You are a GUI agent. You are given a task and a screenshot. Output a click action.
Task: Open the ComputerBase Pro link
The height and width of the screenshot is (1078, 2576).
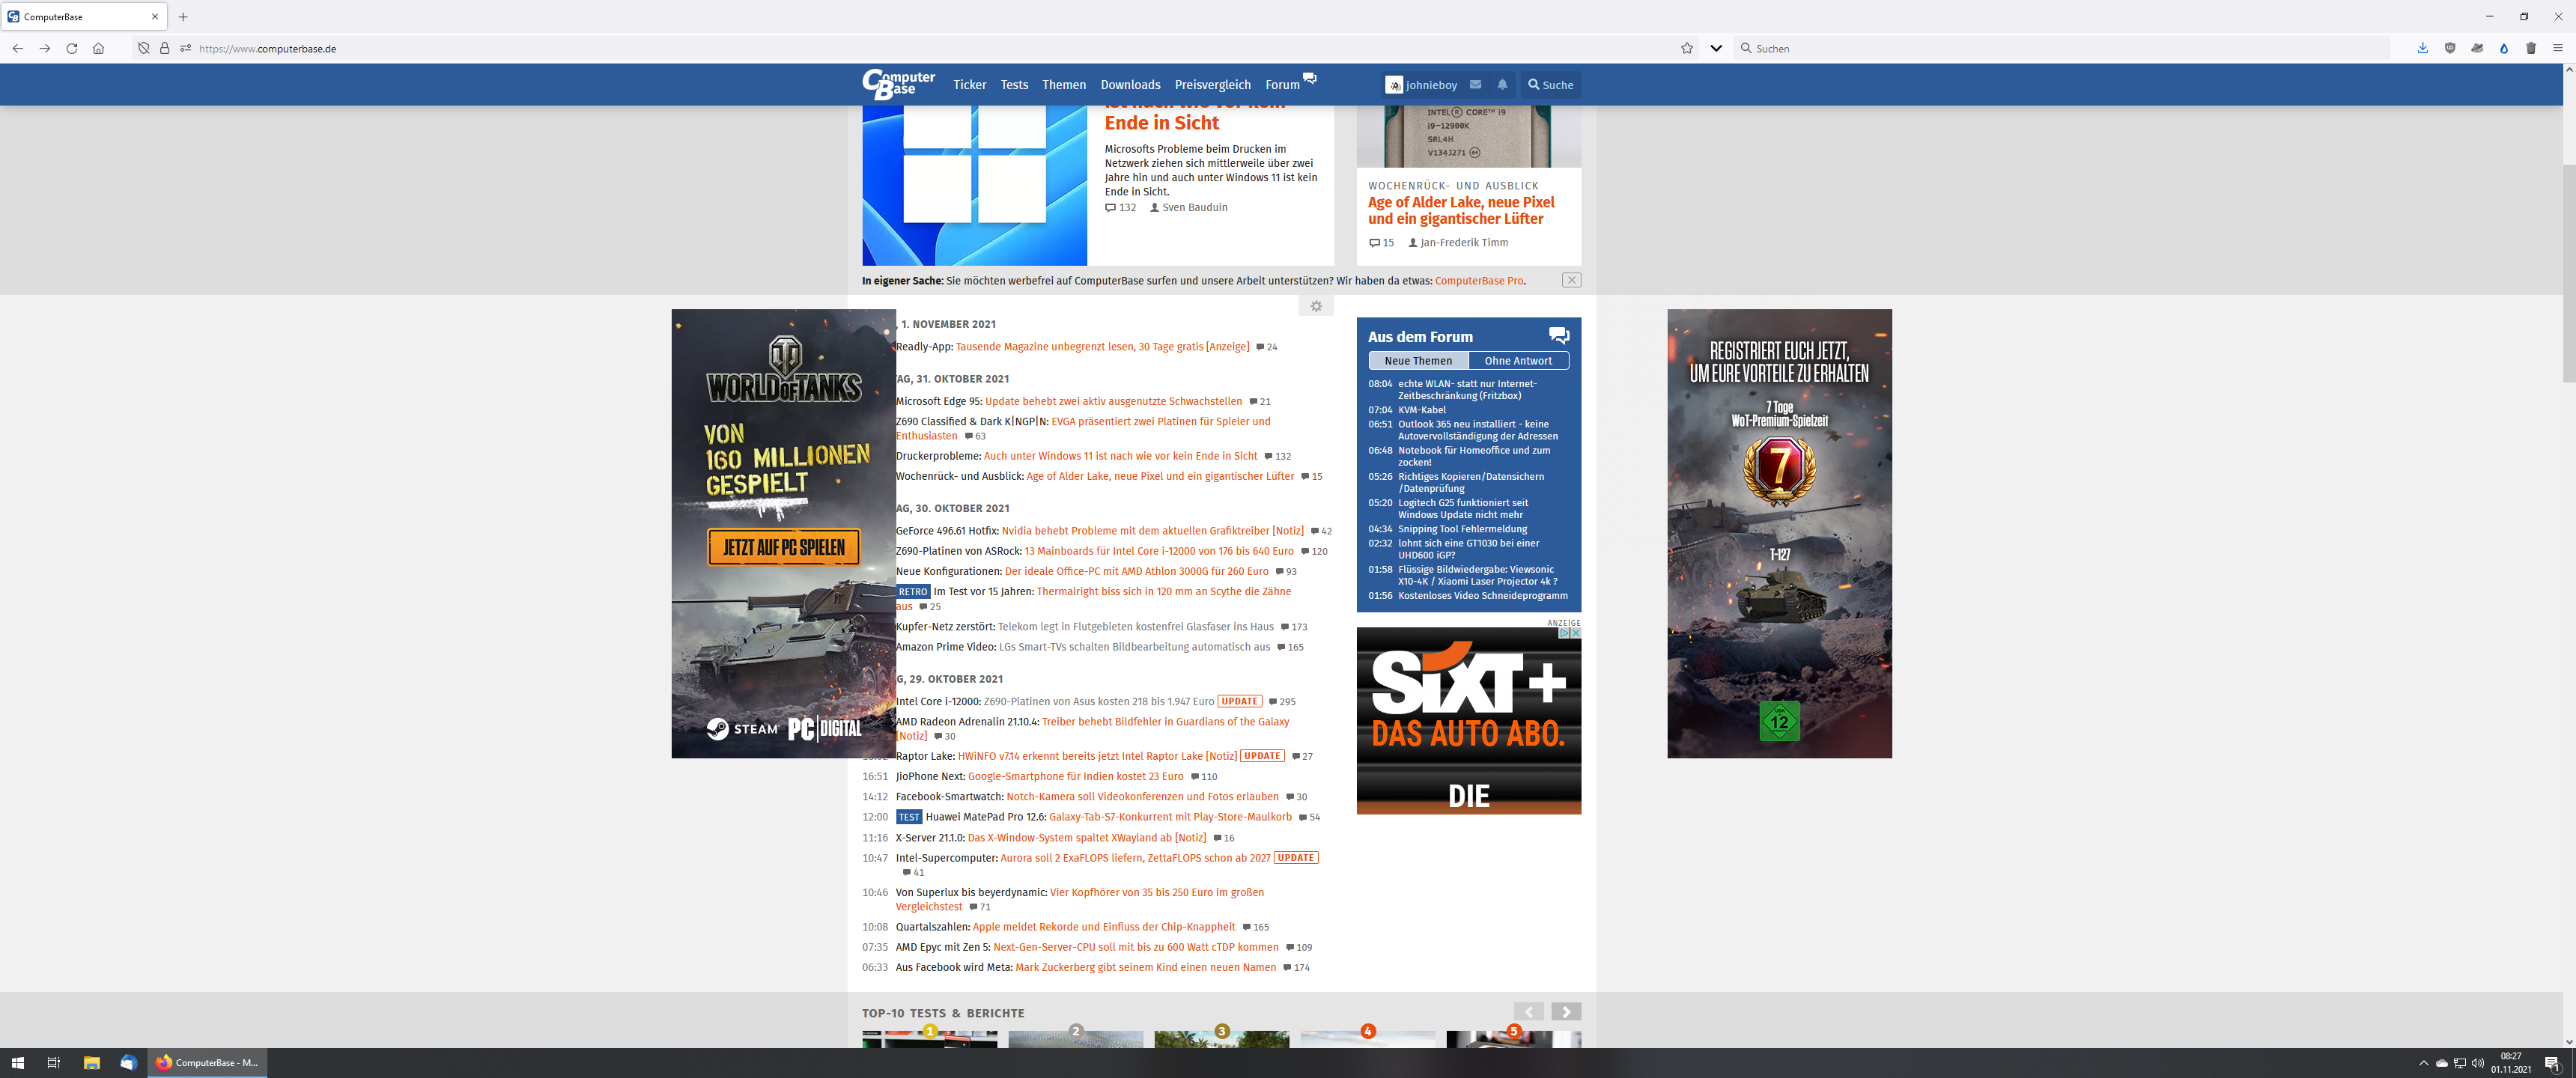pyautogui.click(x=1479, y=281)
